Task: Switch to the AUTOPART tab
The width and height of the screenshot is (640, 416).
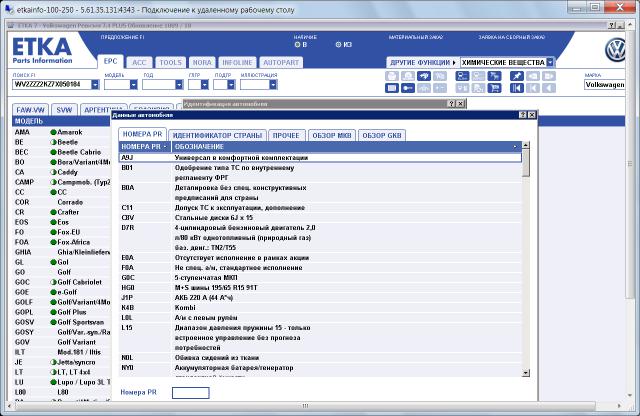Action: click(x=281, y=62)
